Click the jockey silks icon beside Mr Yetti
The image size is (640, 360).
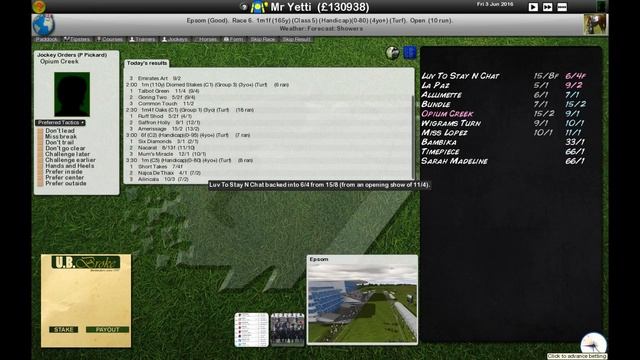259,7
